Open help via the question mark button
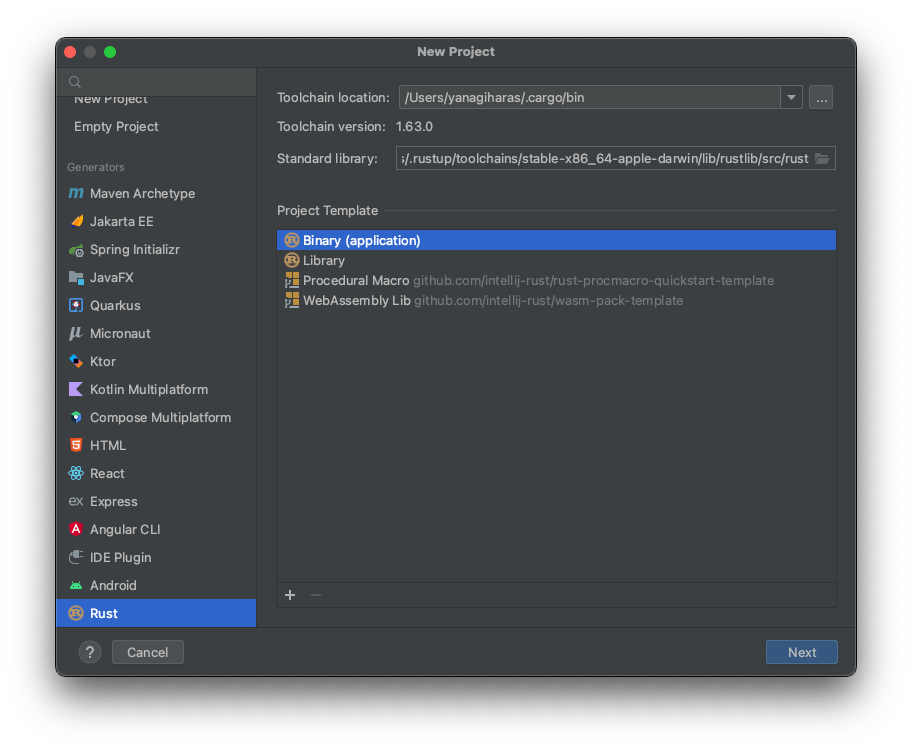Viewport: 912px width, 750px height. (89, 651)
